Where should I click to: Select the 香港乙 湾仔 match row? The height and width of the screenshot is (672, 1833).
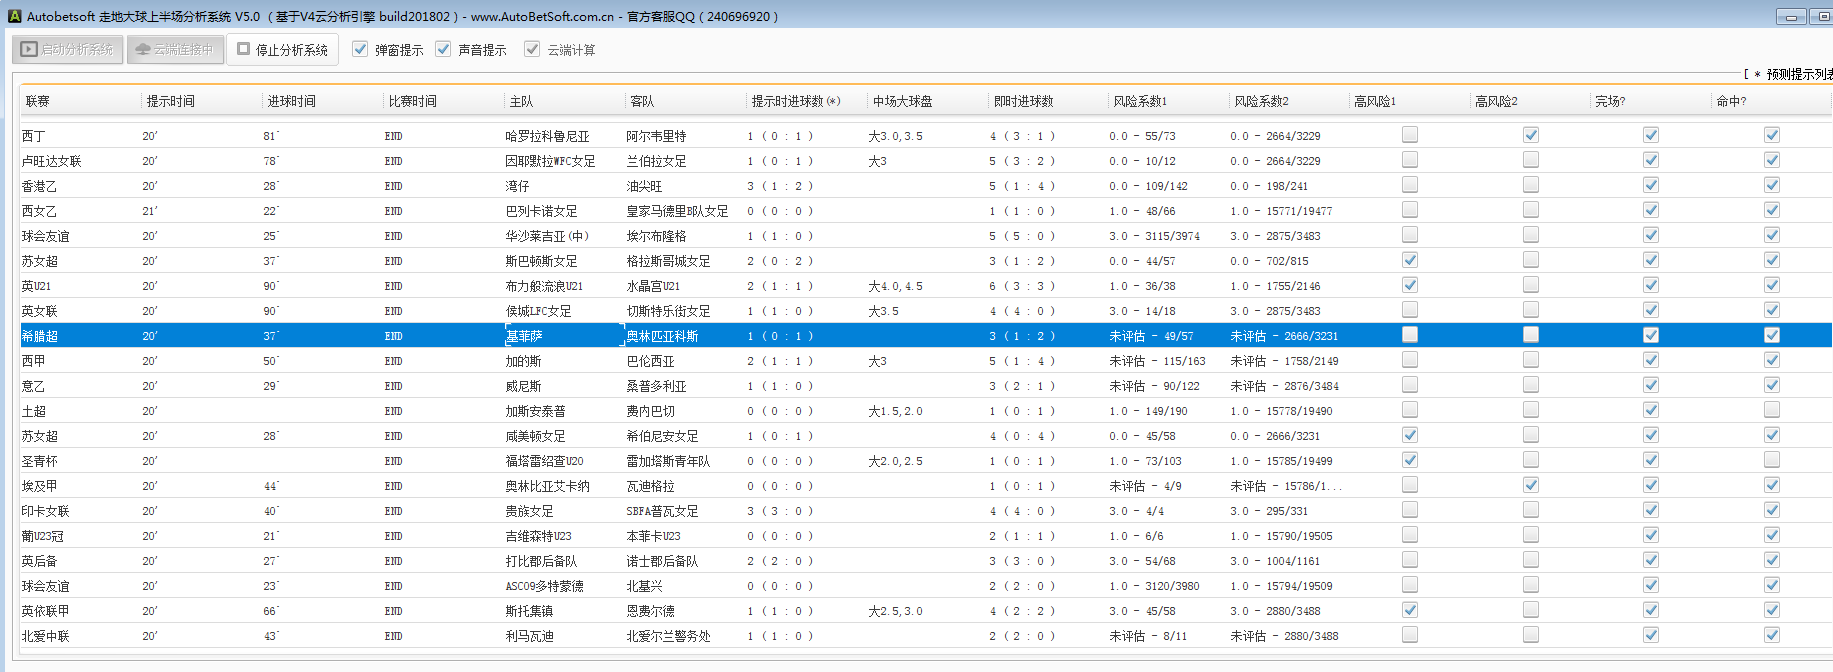(x=517, y=186)
